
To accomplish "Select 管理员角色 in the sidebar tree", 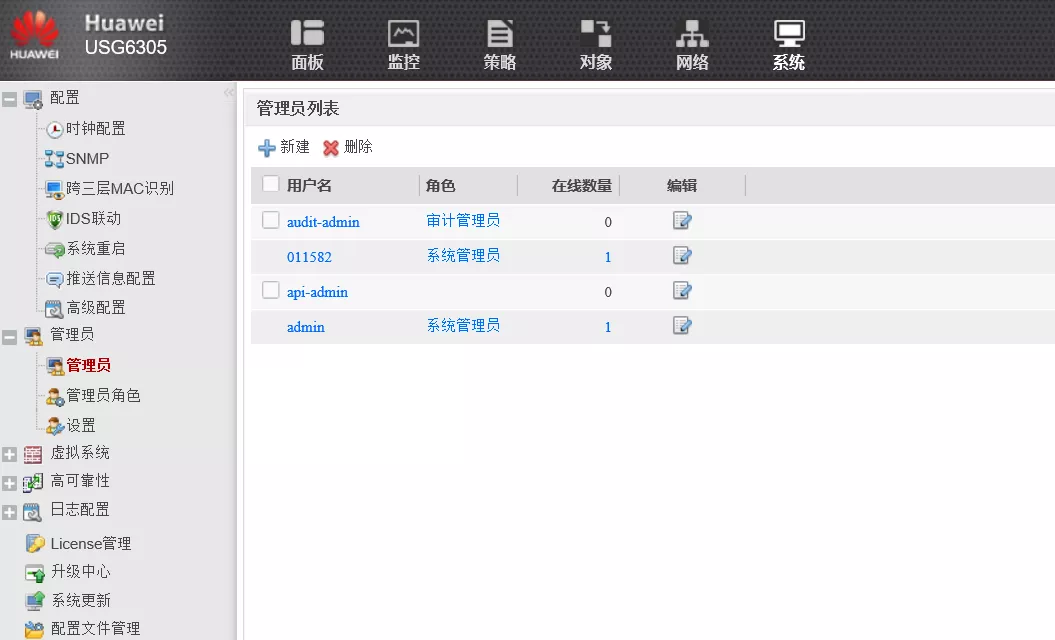I will pyautogui.click(x=103, y=396).
